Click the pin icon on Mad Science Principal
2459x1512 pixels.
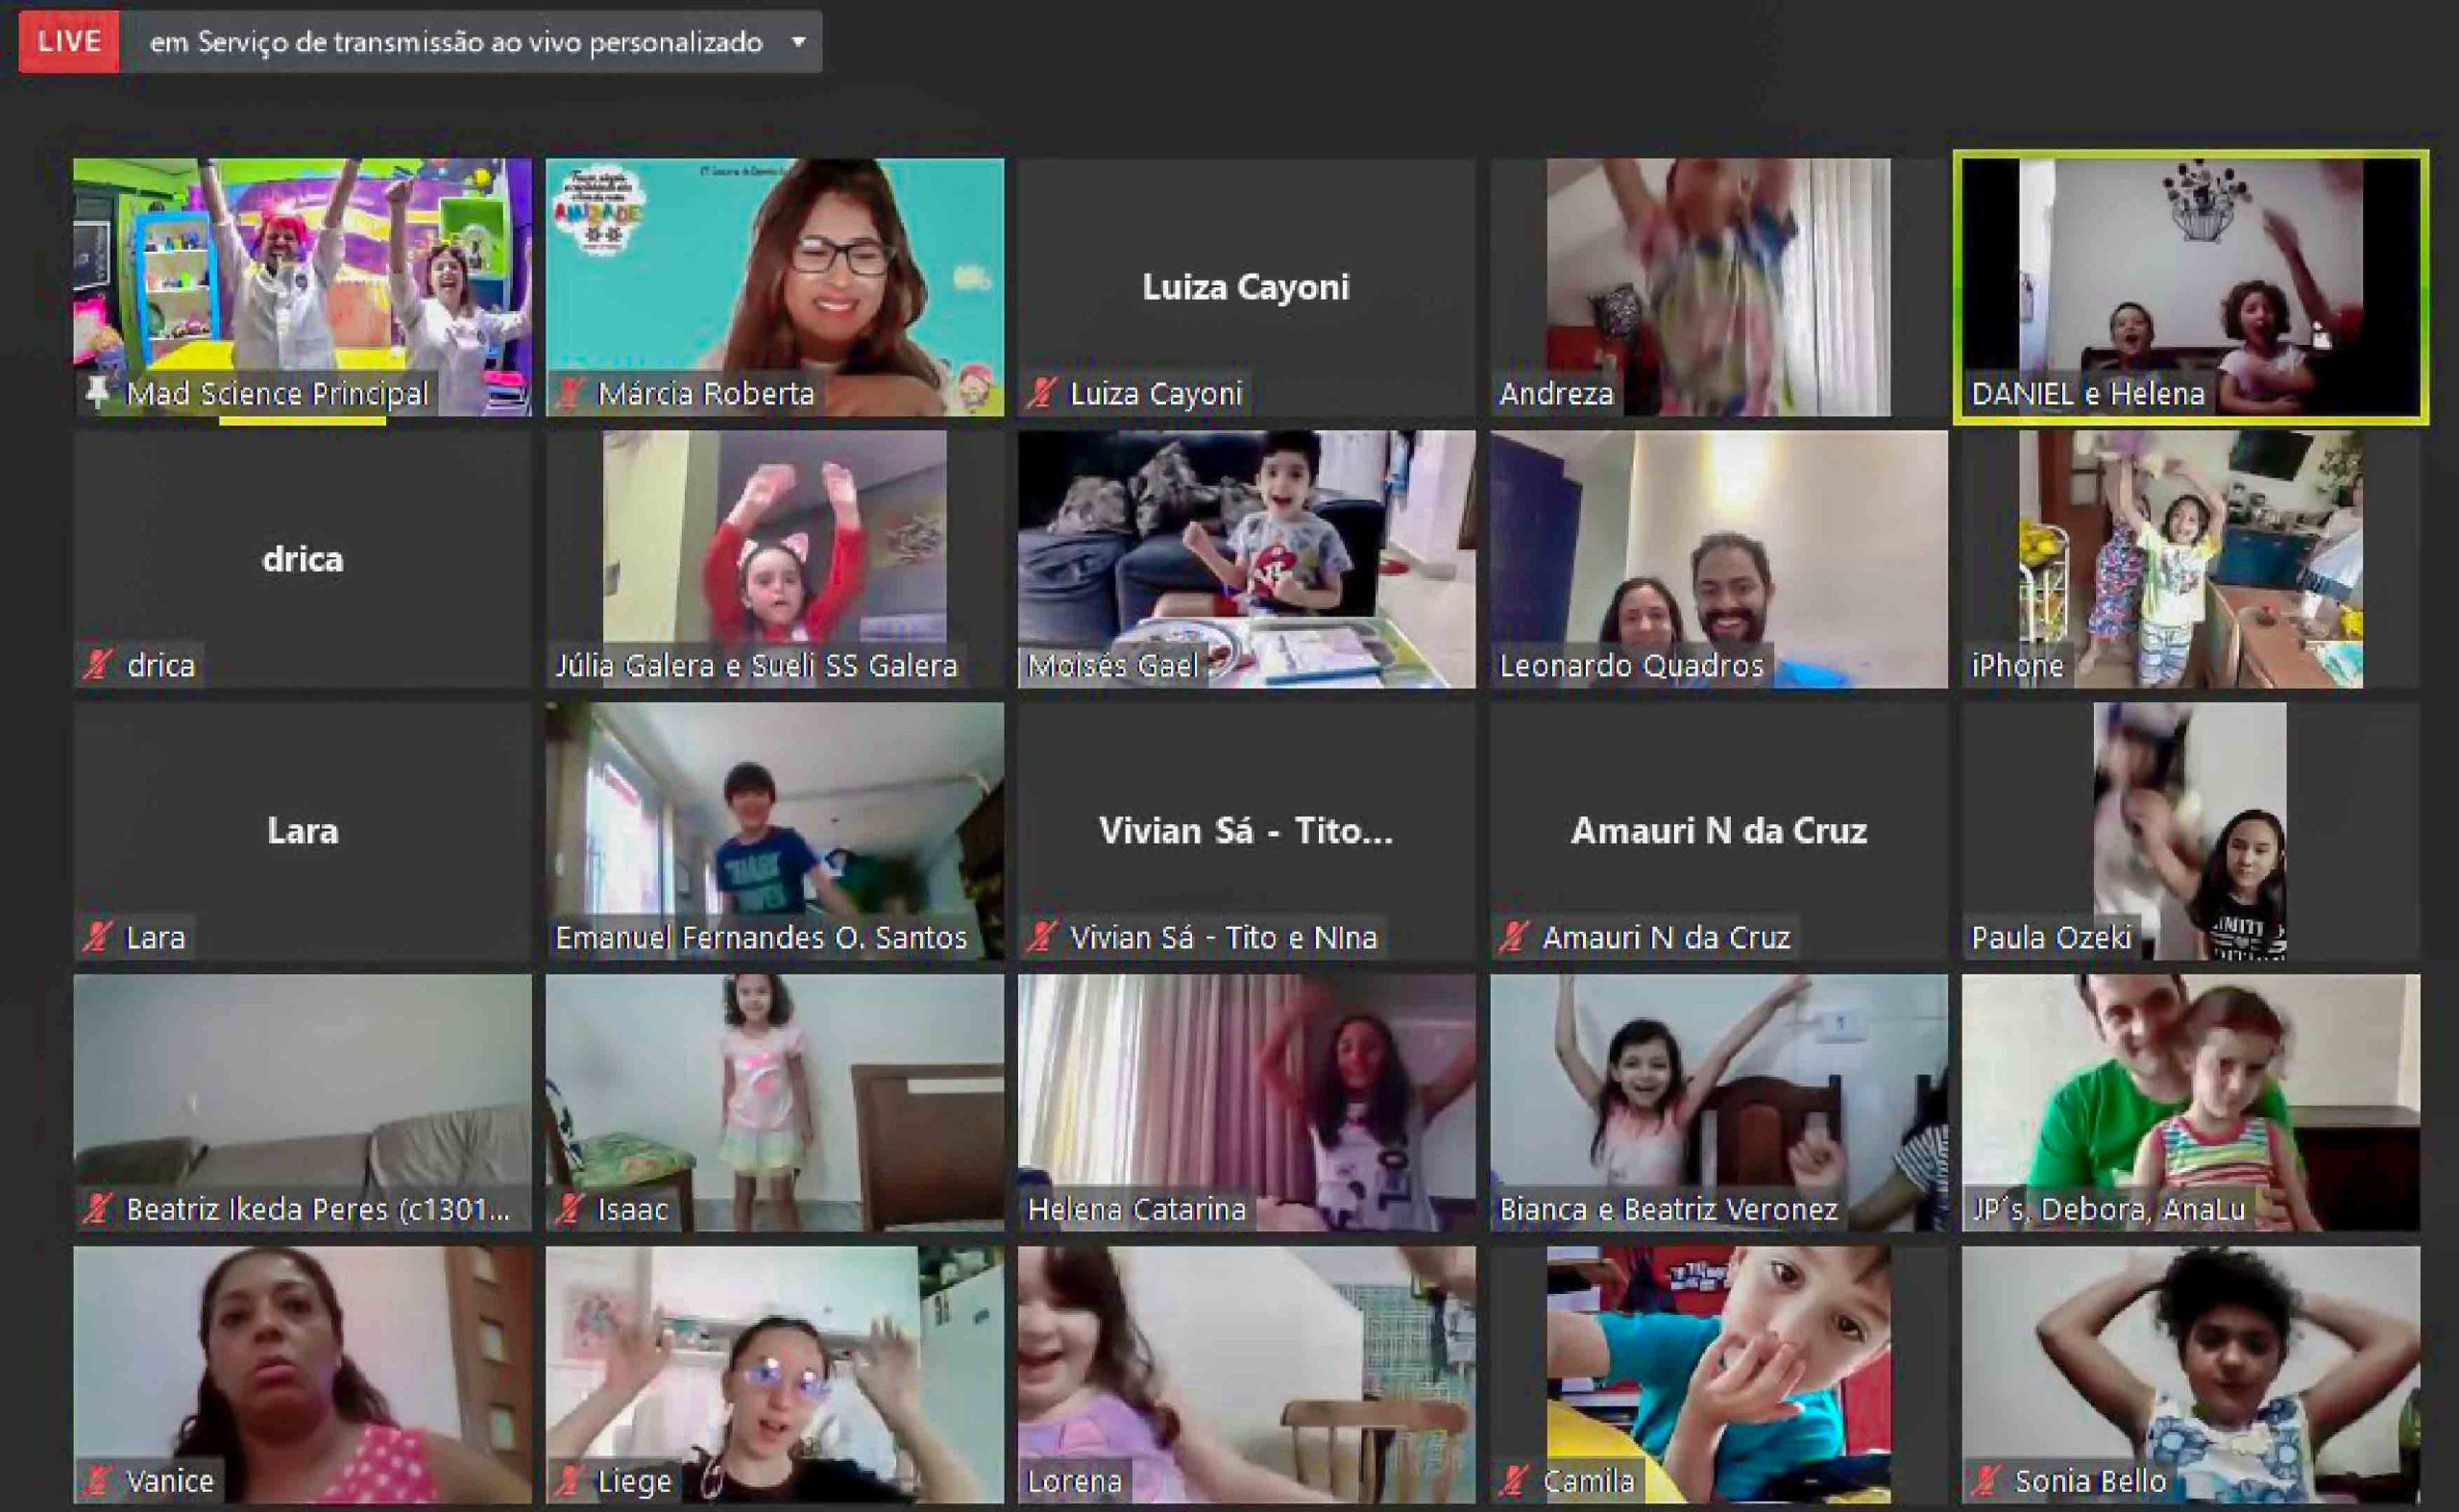tap(98, 393)
